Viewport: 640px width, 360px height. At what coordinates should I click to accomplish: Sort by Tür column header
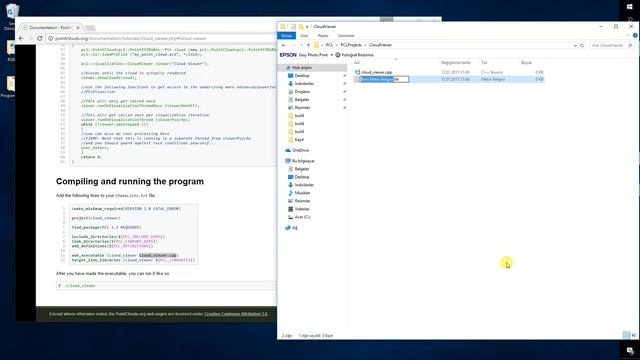484,62
